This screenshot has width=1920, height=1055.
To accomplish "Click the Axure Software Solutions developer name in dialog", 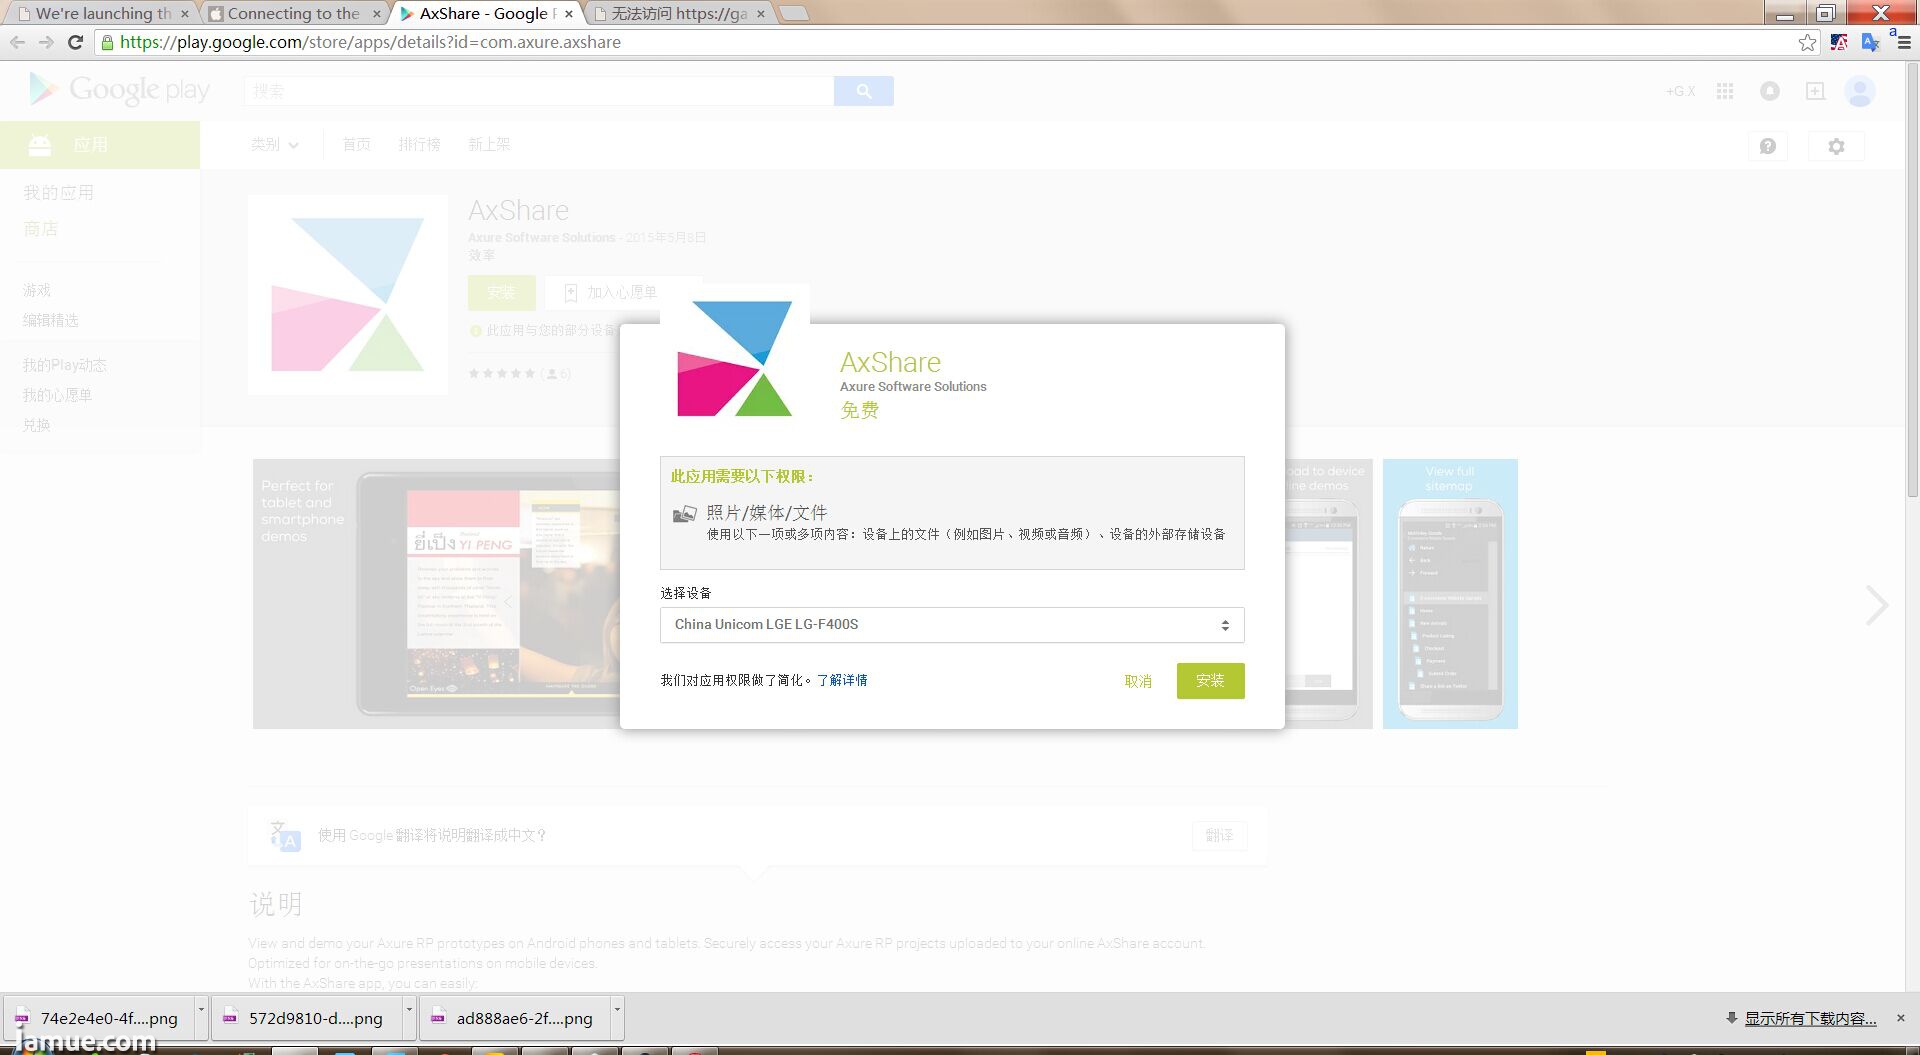I will click(x=913, y=387).
